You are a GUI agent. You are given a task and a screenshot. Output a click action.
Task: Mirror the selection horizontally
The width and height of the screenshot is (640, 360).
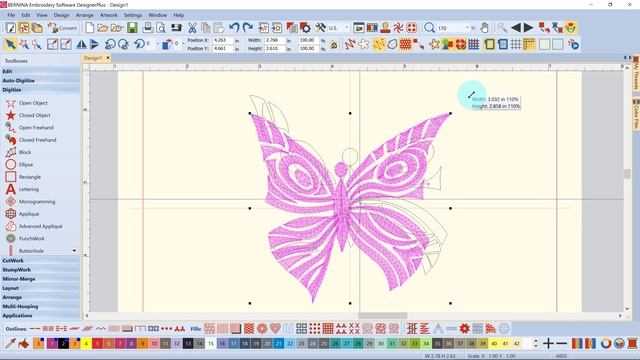pos(81,44)
